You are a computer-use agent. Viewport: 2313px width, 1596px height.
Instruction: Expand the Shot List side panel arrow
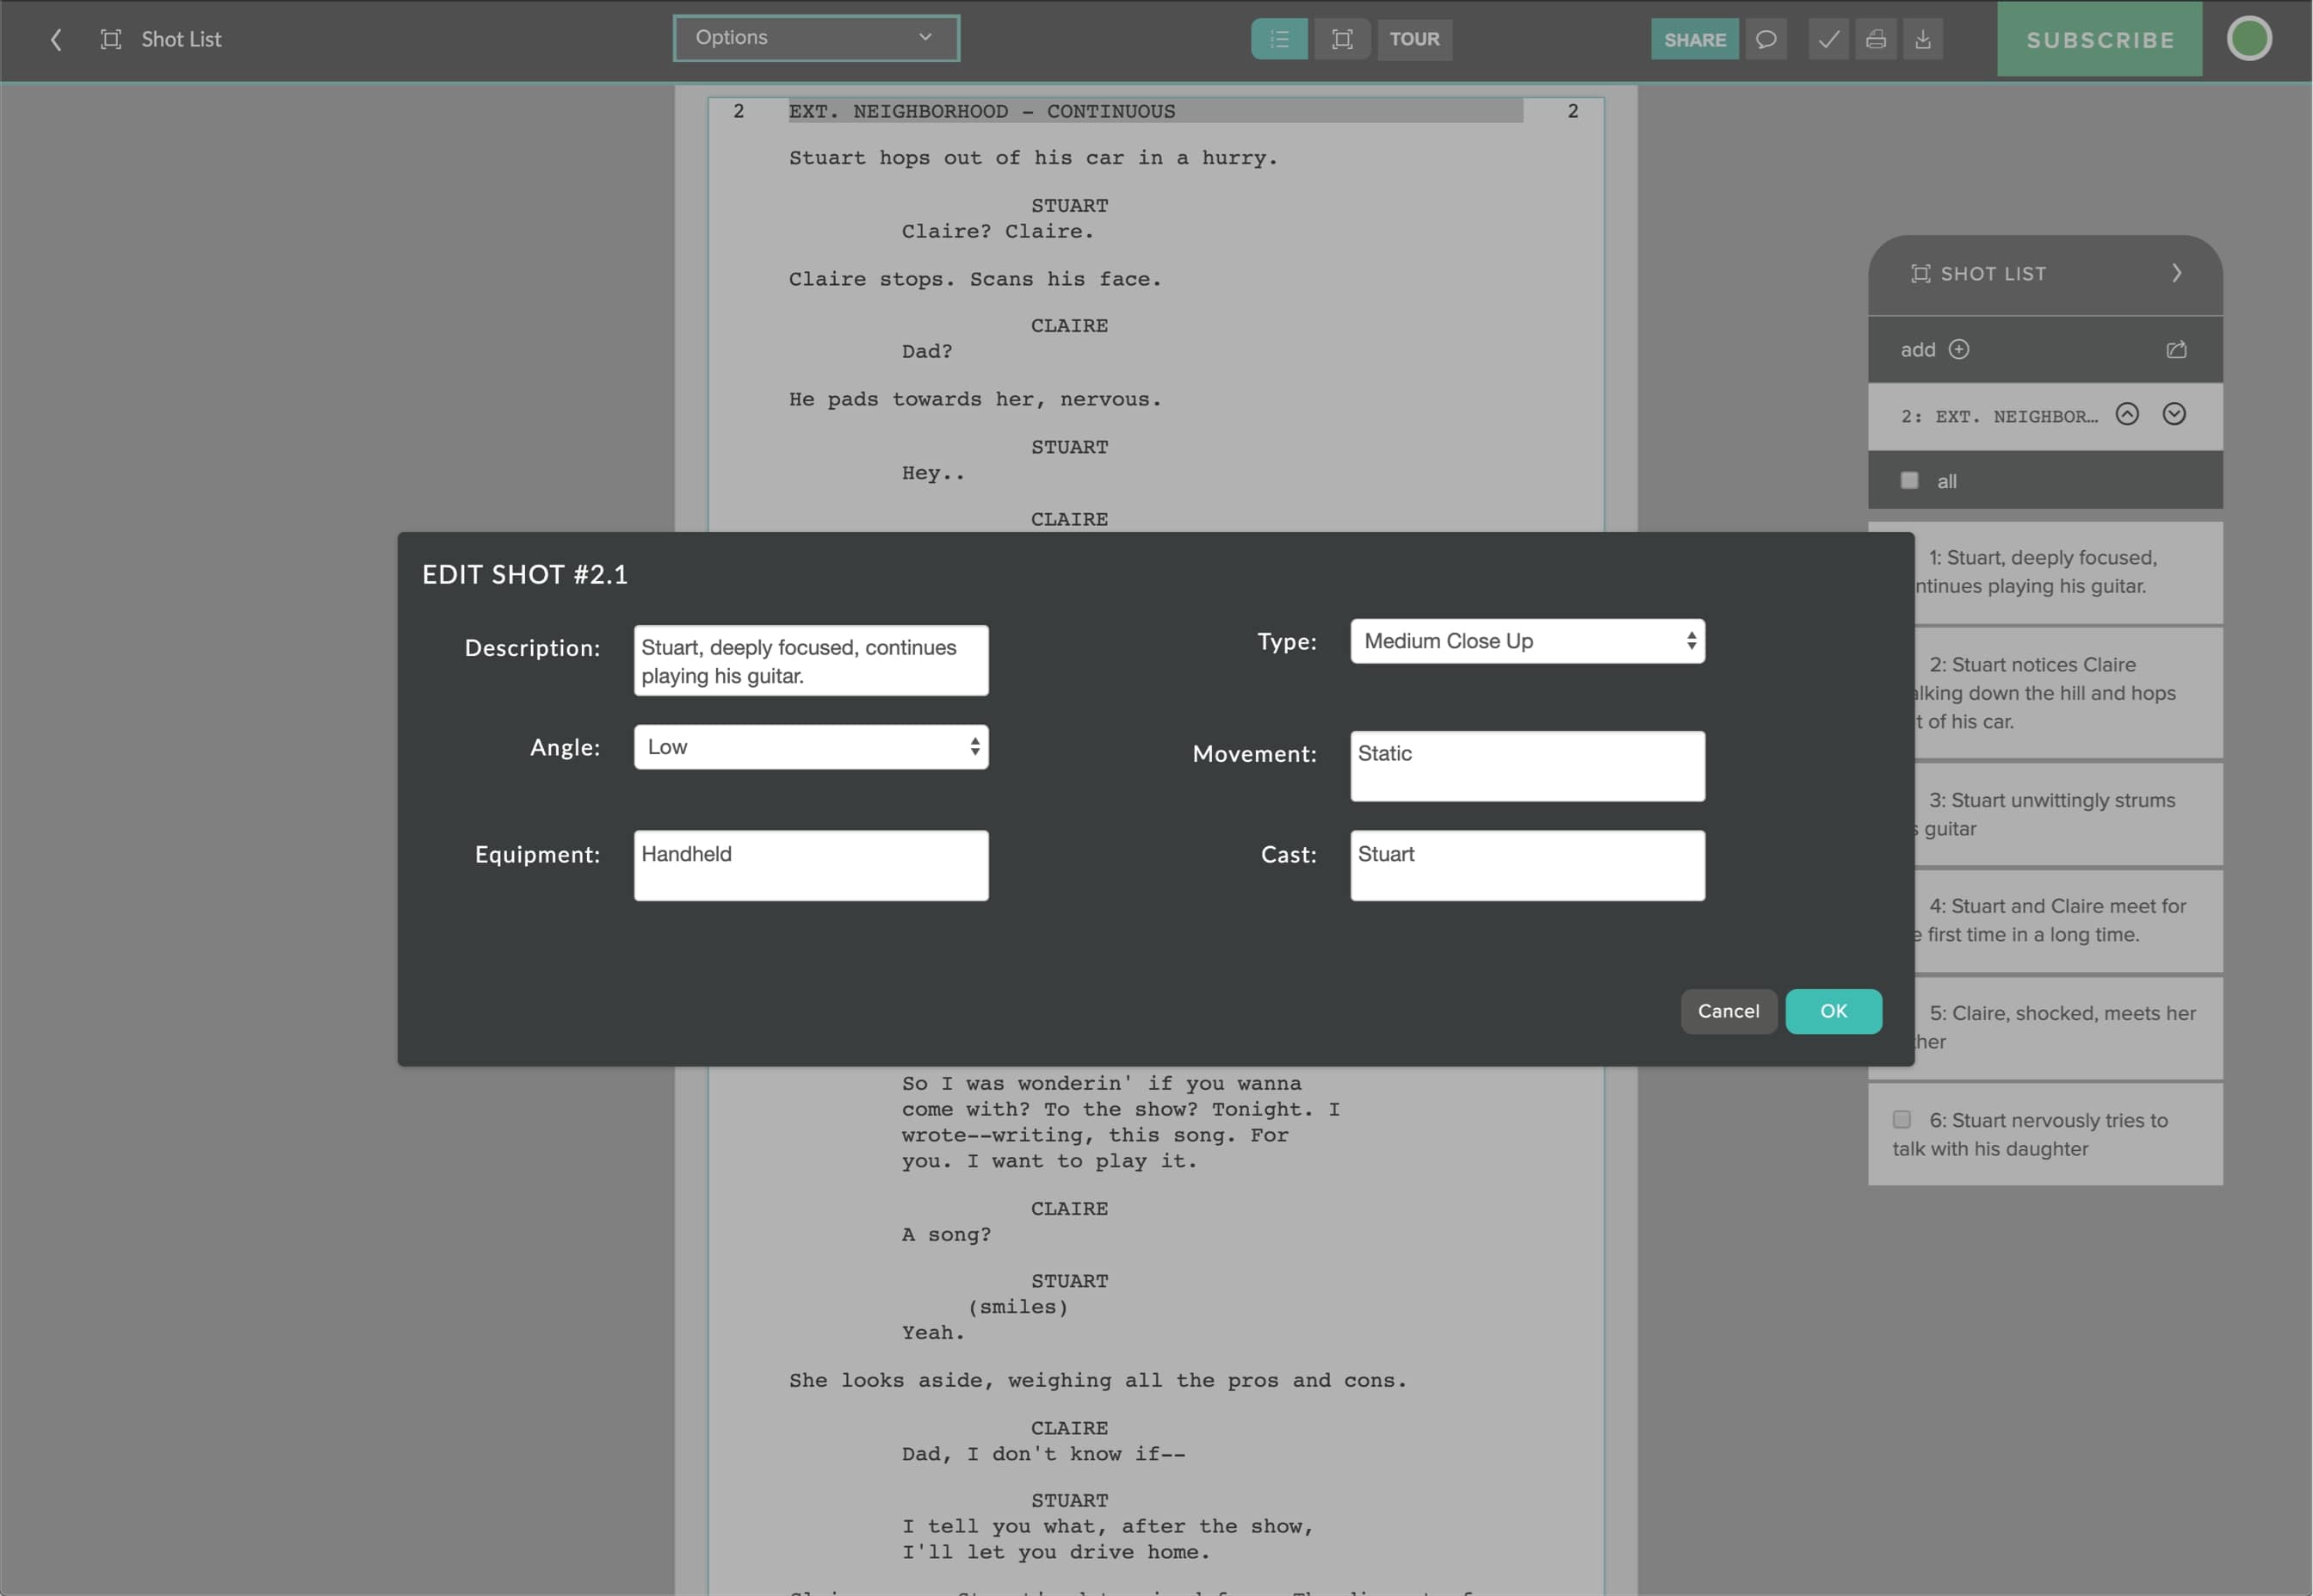coord(2178,272)
